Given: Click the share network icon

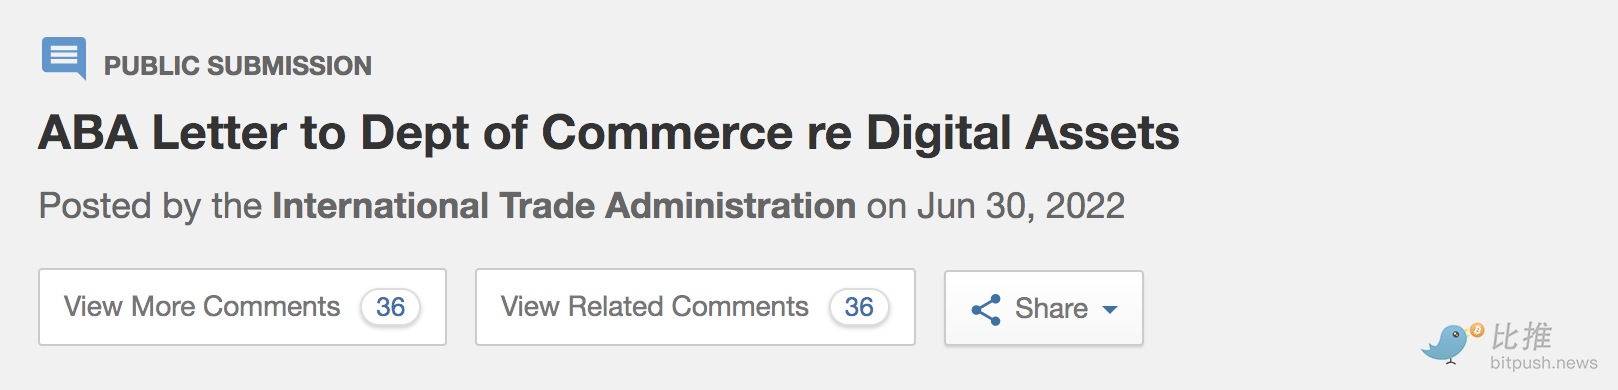Looking at the screenshot, I should click(x=986, y=309).
